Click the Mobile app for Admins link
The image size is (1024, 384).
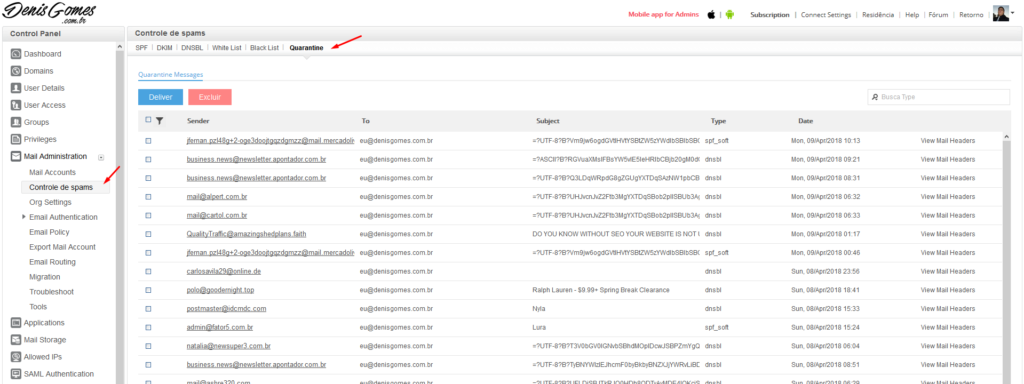(x=663, y=14)
